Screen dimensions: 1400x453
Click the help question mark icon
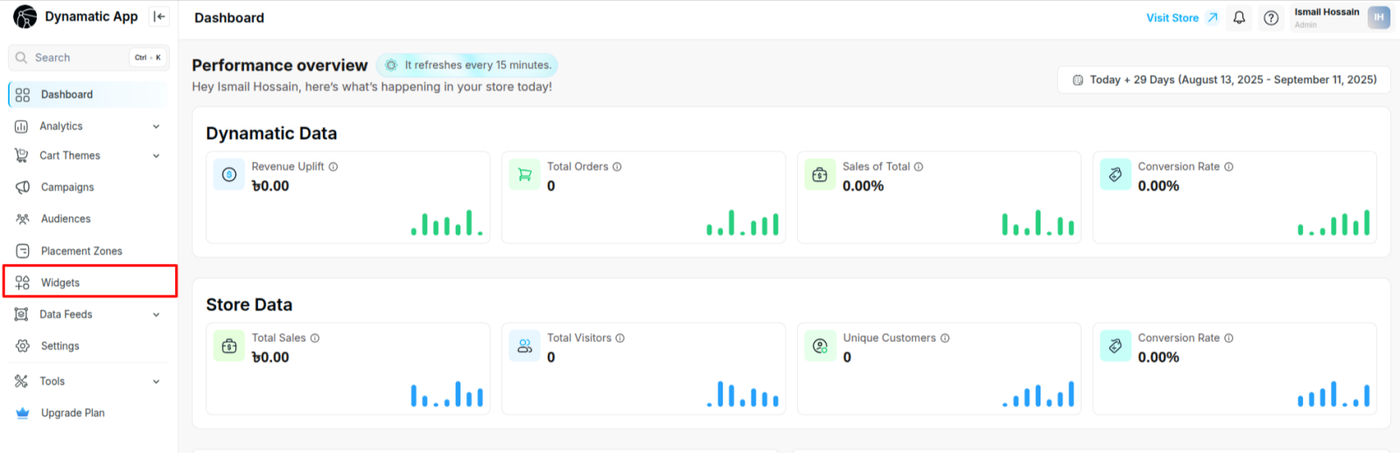pyautogui.click(x=1270, y=18)
